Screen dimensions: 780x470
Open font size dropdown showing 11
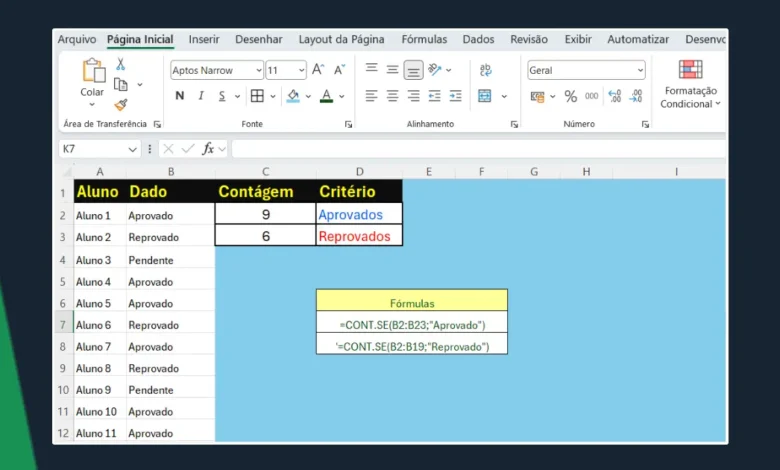[x=301, y=71]
